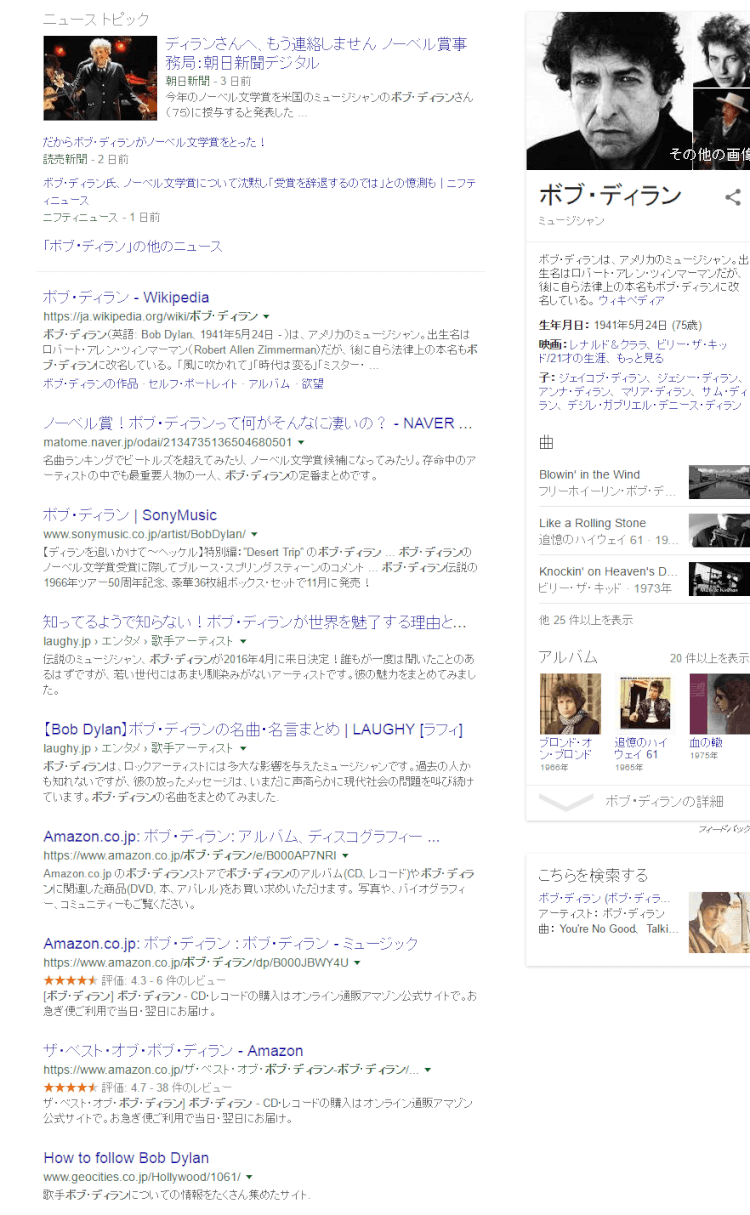
Task: Open 「ボブ・ディラン」の他のニュース link
Action: (133, 246)
